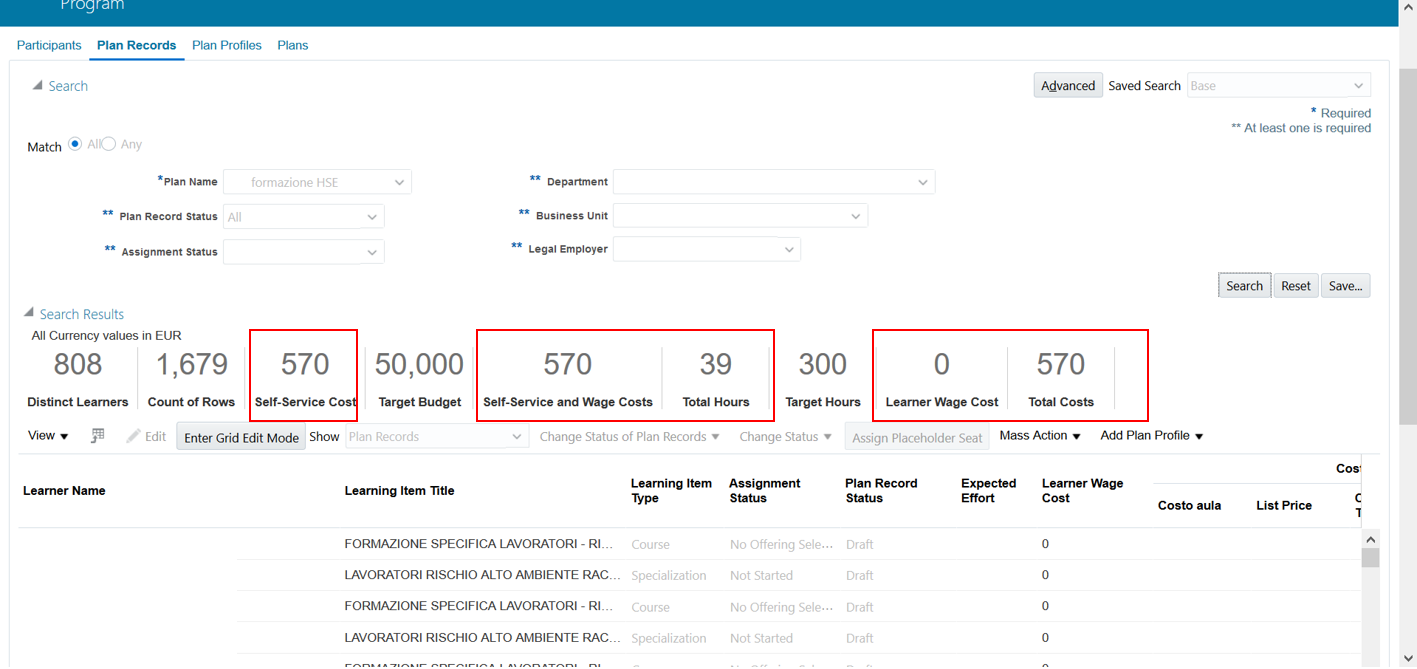The height and width of the screenshot is (669, 1417).
Task: Select the Plan Records tab
Action: coord(136,45)
